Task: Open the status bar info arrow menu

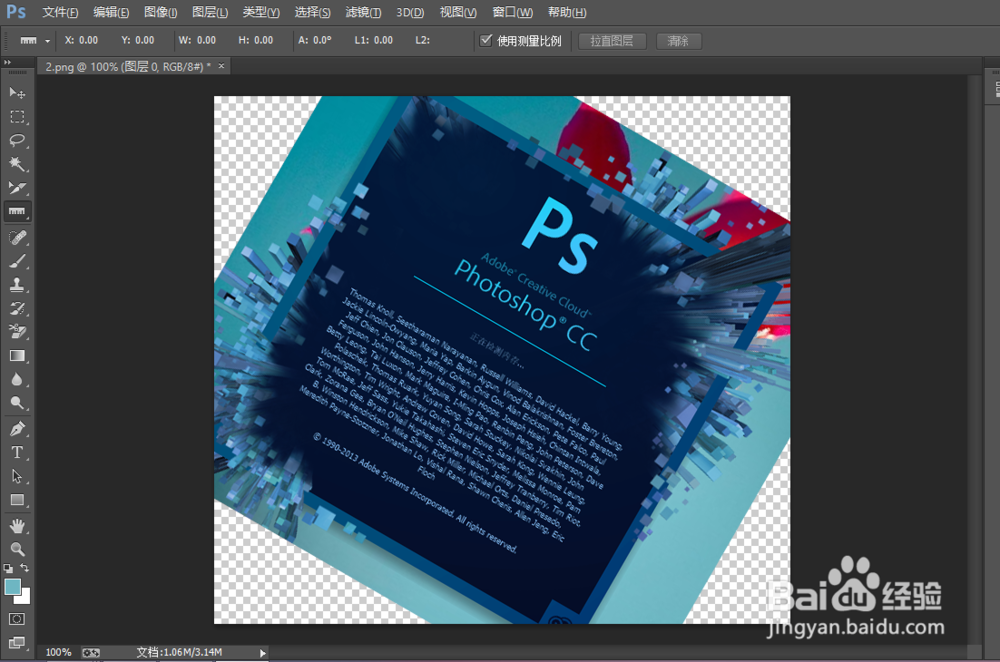Action: (x=262, y=652)
